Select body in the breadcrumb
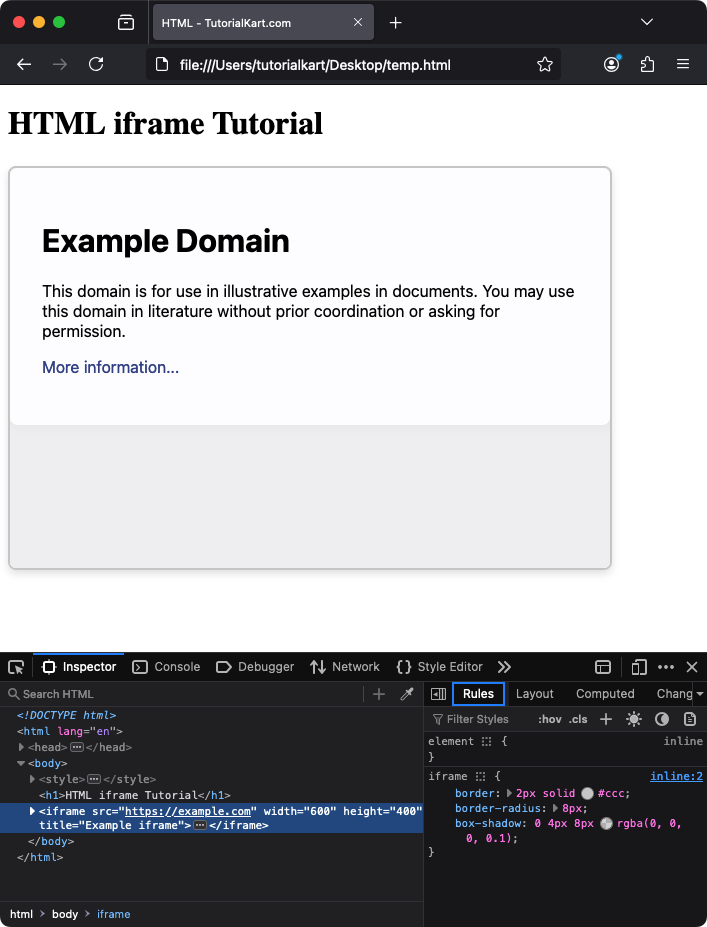This screenshot has width=707, height=927. tap(65, 914)
